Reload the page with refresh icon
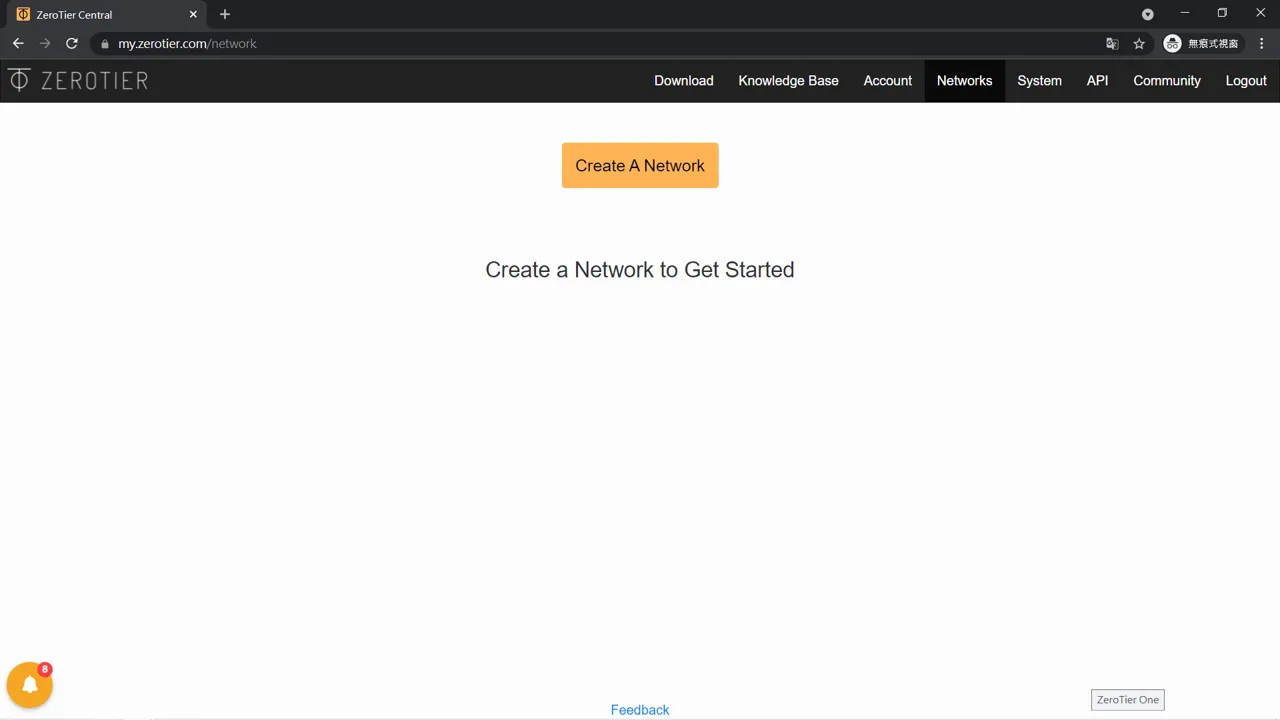This screenshot has height=720, width=1280. [72, 44]
